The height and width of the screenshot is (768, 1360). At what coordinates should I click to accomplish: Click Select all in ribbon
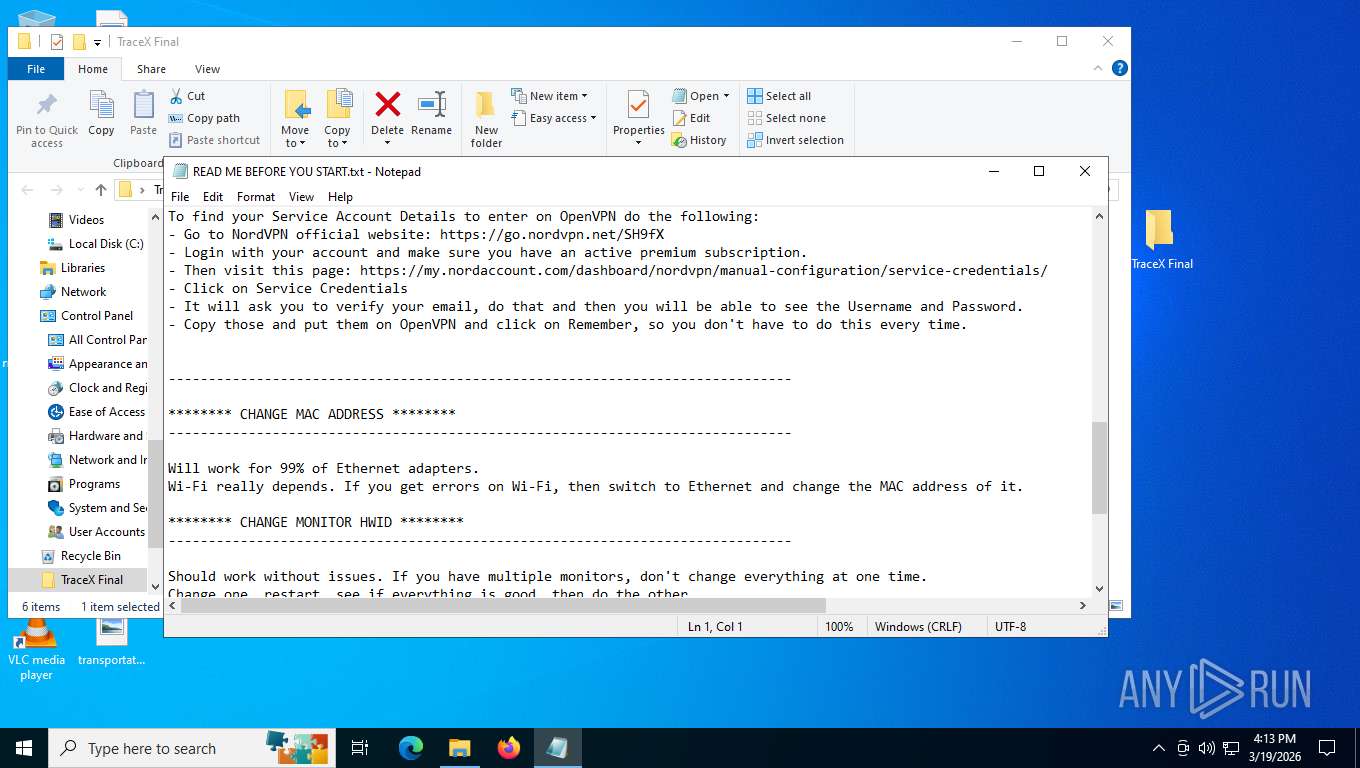coord(779,96)
